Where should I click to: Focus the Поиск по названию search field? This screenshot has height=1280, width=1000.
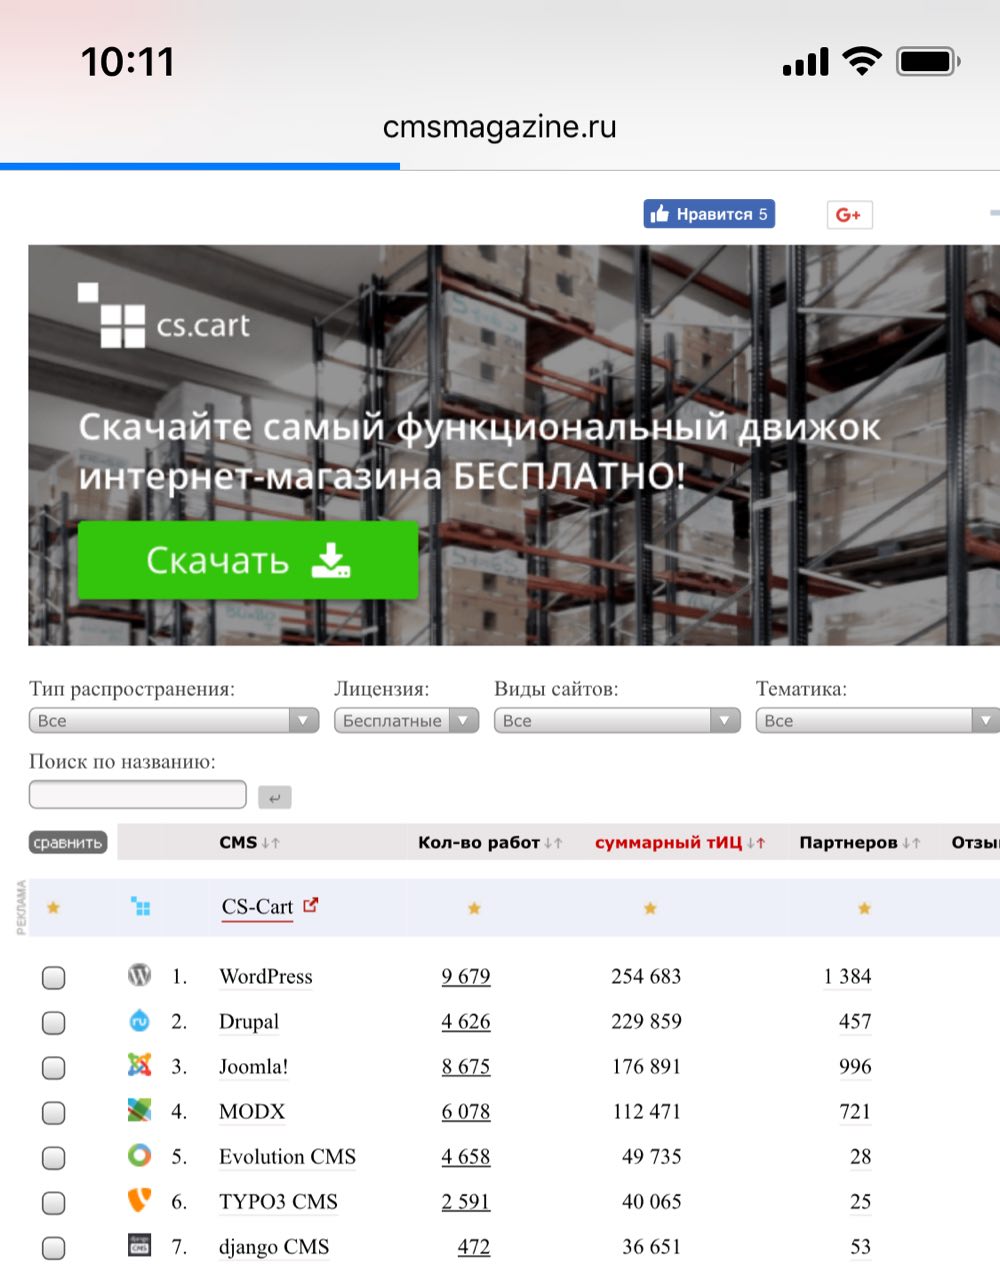pos(138,795)
